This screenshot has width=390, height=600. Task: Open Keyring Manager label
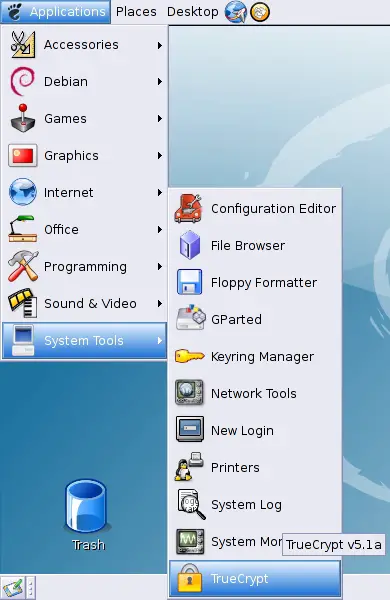(262, 357)
